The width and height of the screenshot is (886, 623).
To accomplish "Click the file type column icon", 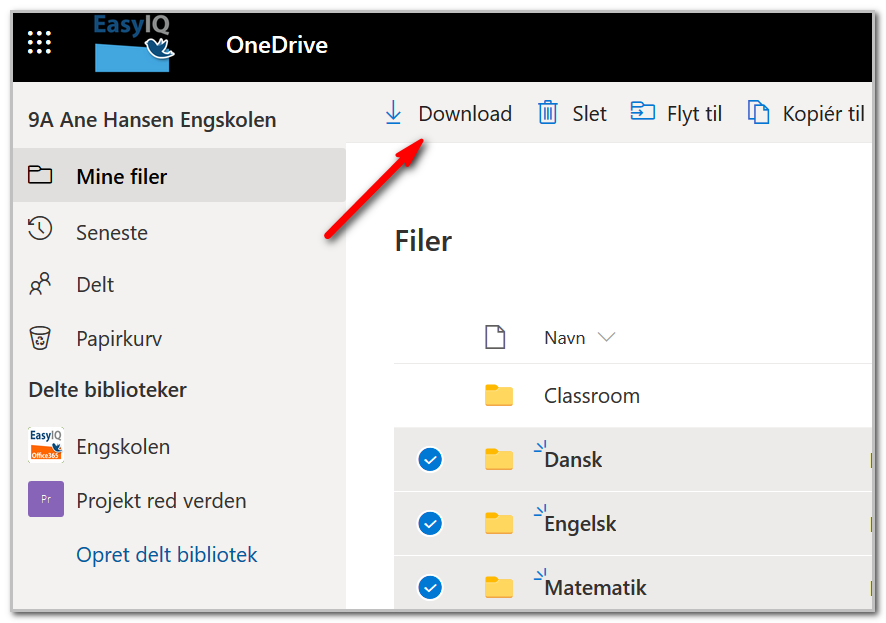I will (495, 337).
